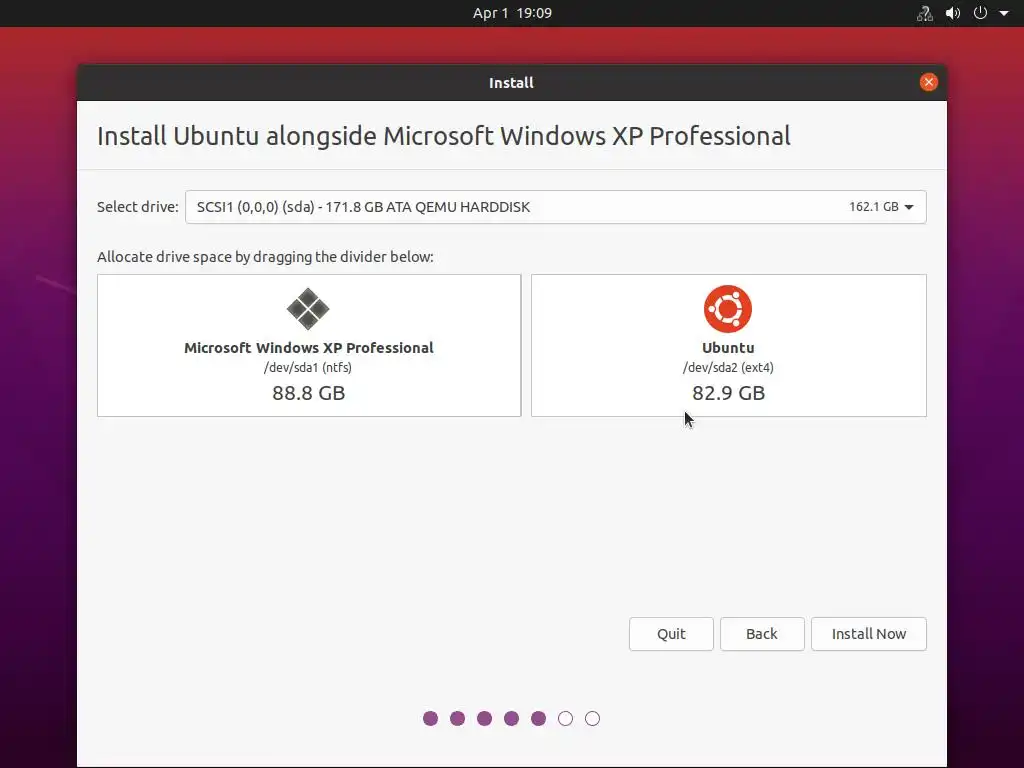Open the clock showing Apr 1 19:09

512,13
